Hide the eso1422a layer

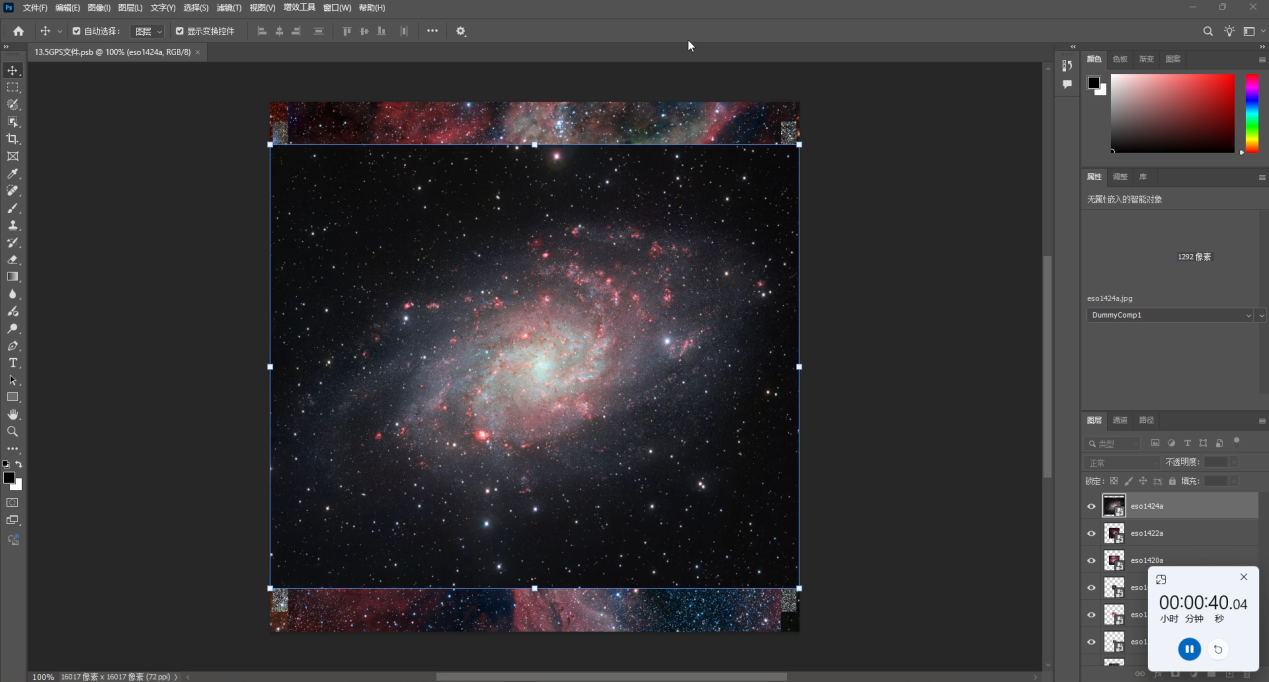coord(1091,534)
